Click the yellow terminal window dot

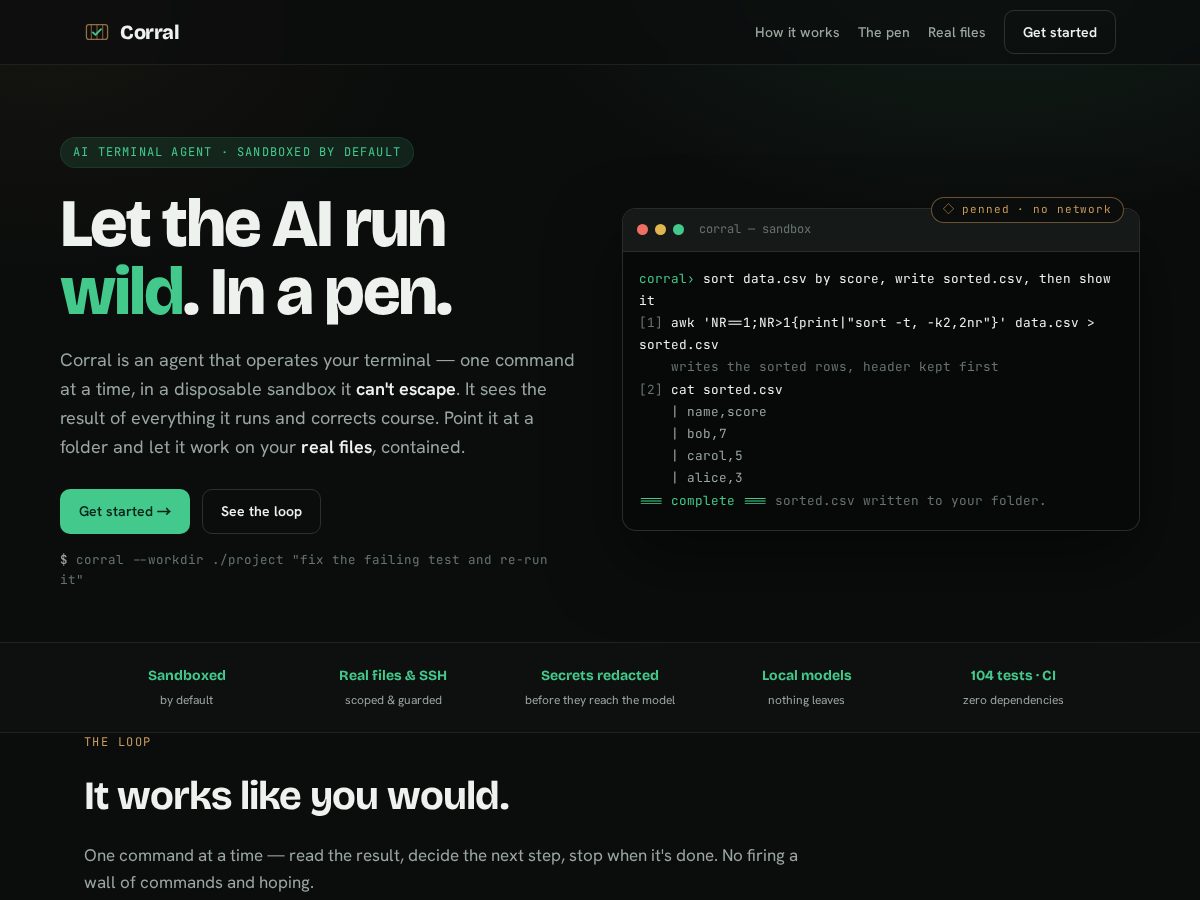pos(661,229)
